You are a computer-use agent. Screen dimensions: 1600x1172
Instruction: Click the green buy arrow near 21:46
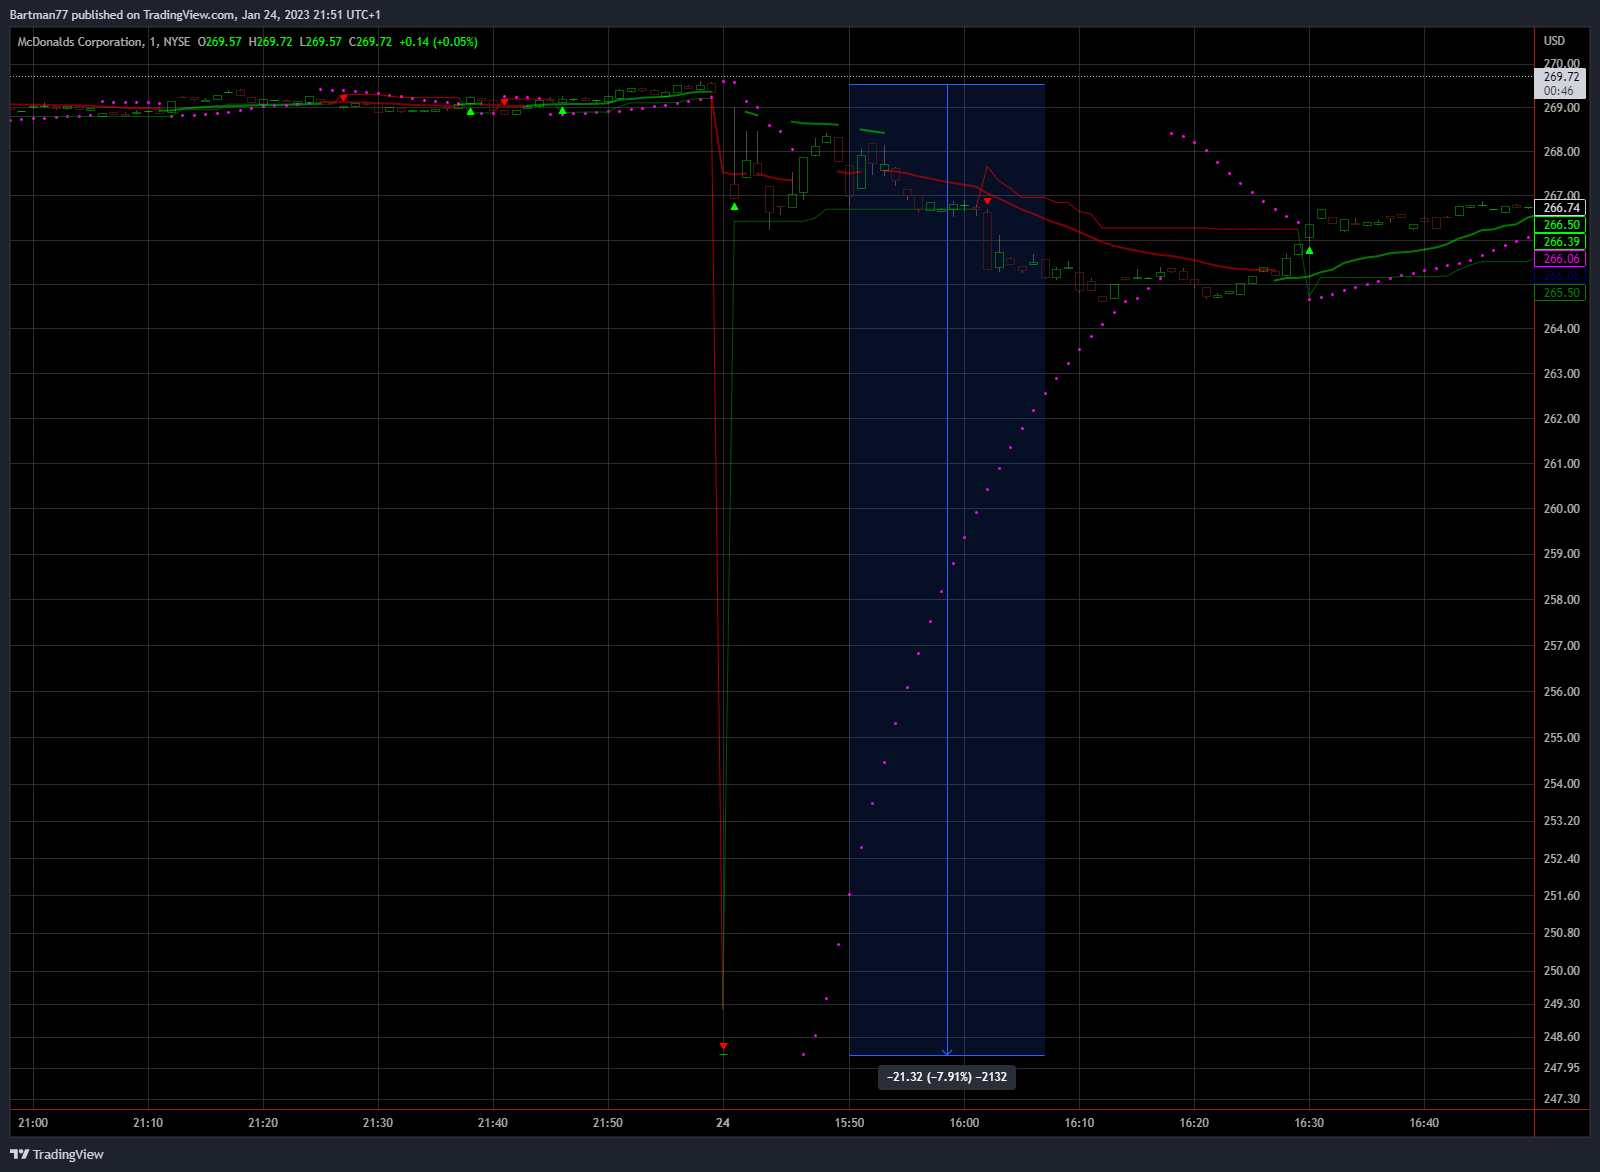coord(562,111)
